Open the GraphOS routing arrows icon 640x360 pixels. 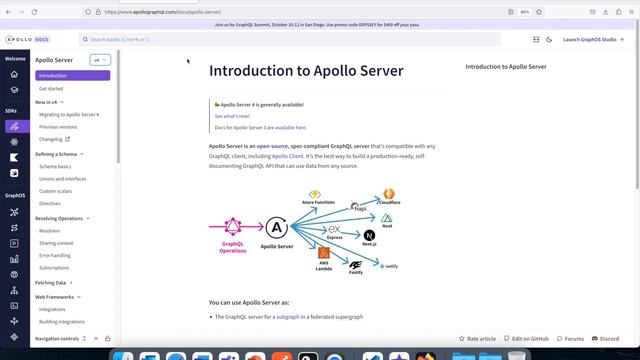(14, 228)
